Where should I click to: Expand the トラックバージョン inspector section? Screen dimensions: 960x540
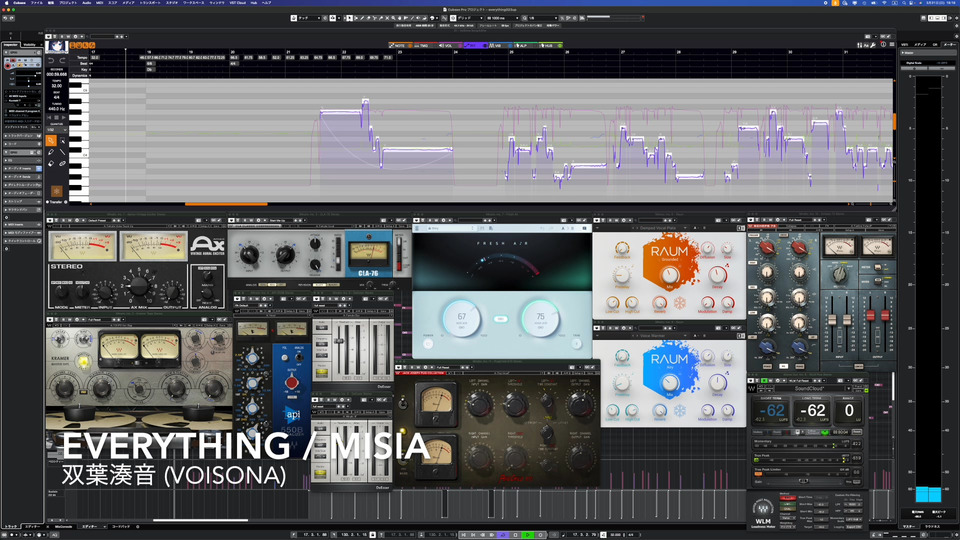click(22, 136)
